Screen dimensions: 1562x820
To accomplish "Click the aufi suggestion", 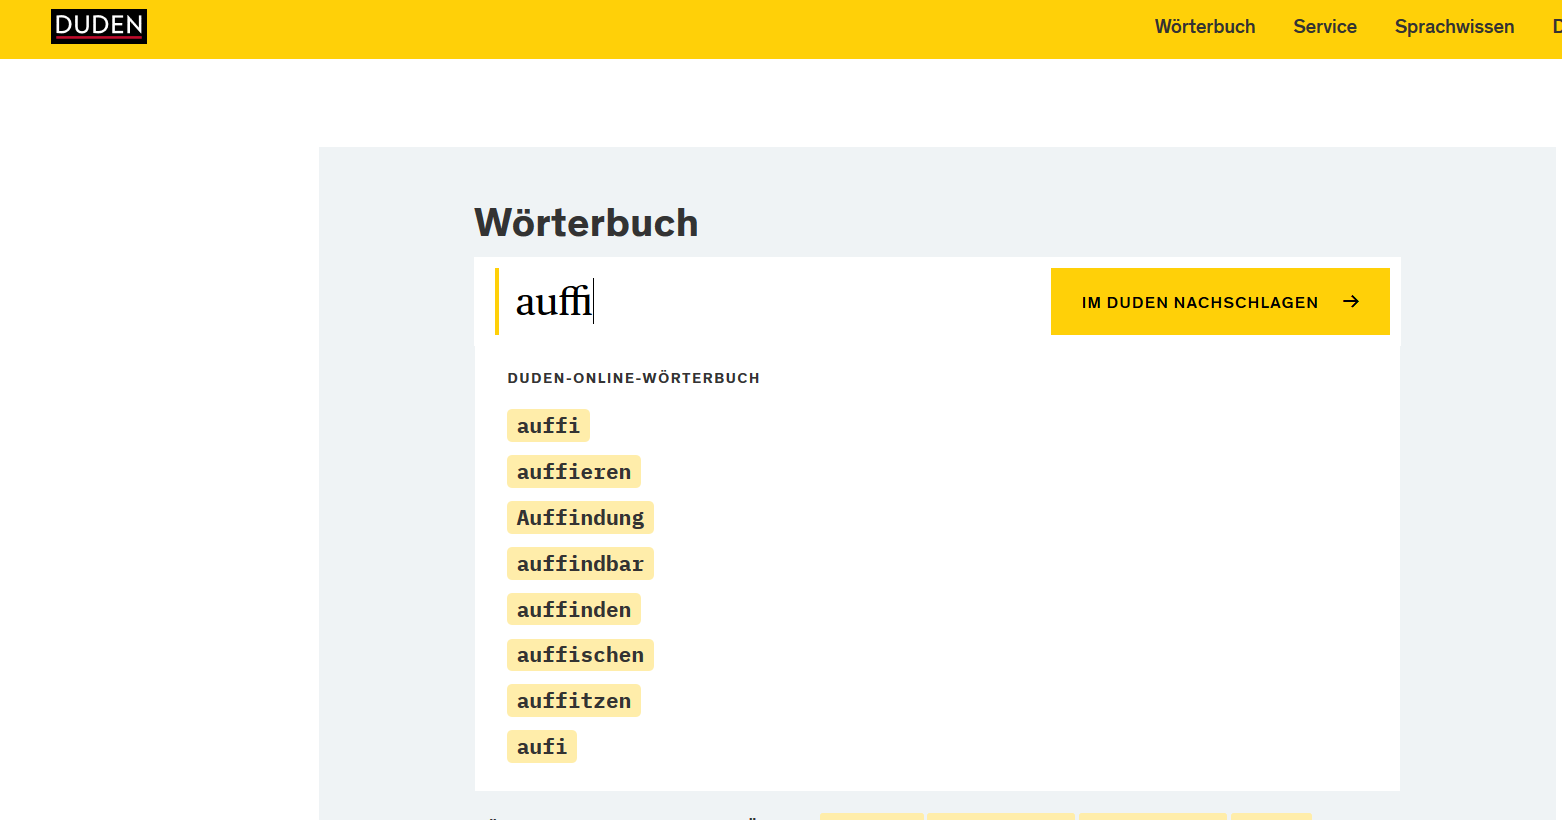I will tap(541, 747).
